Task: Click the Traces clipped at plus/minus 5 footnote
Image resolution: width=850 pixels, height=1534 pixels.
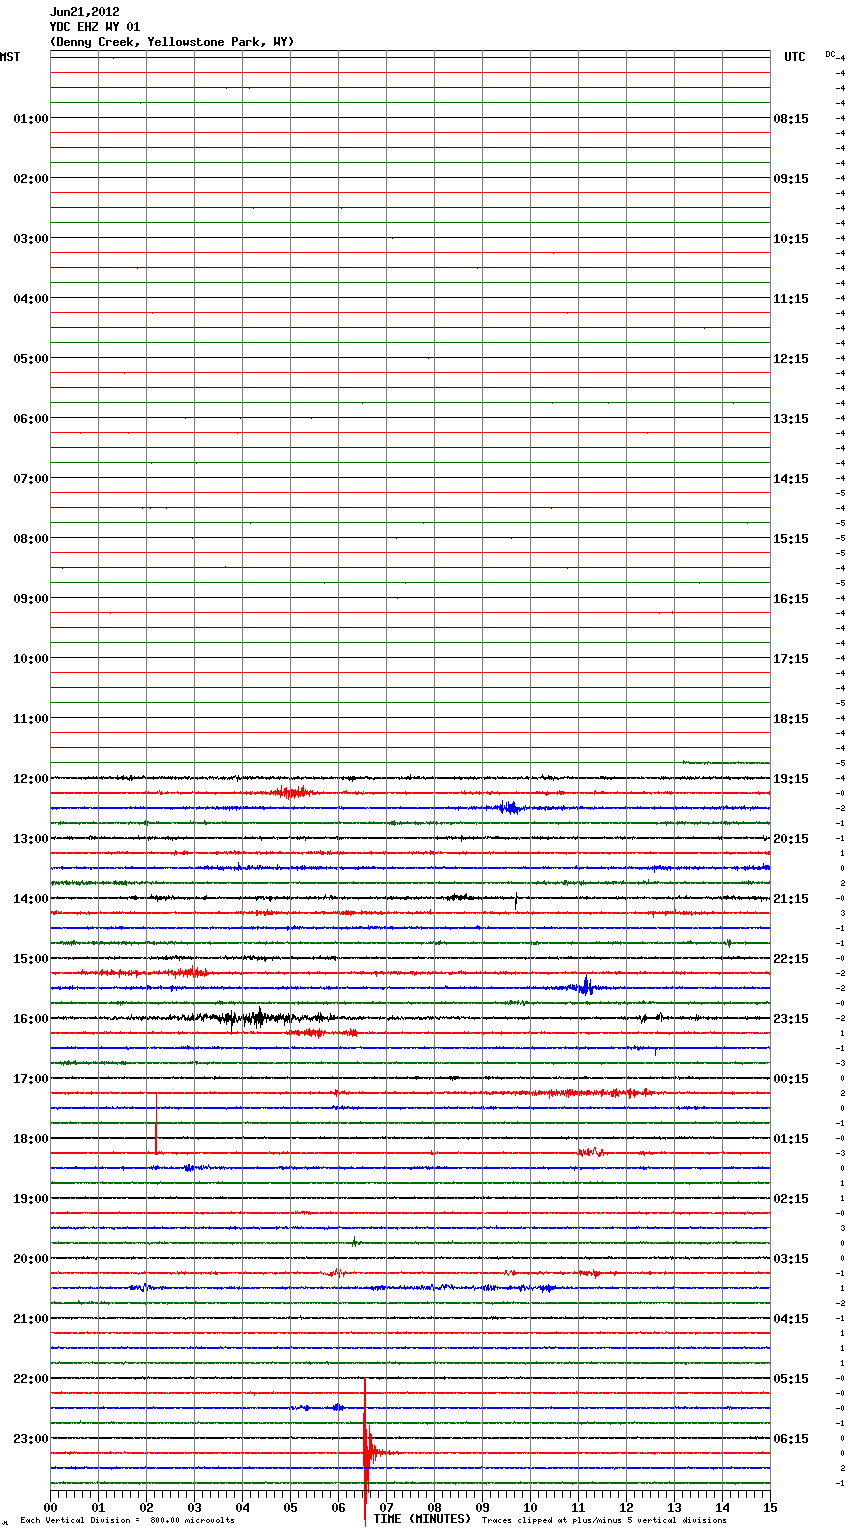Action: click(604, 1520)
